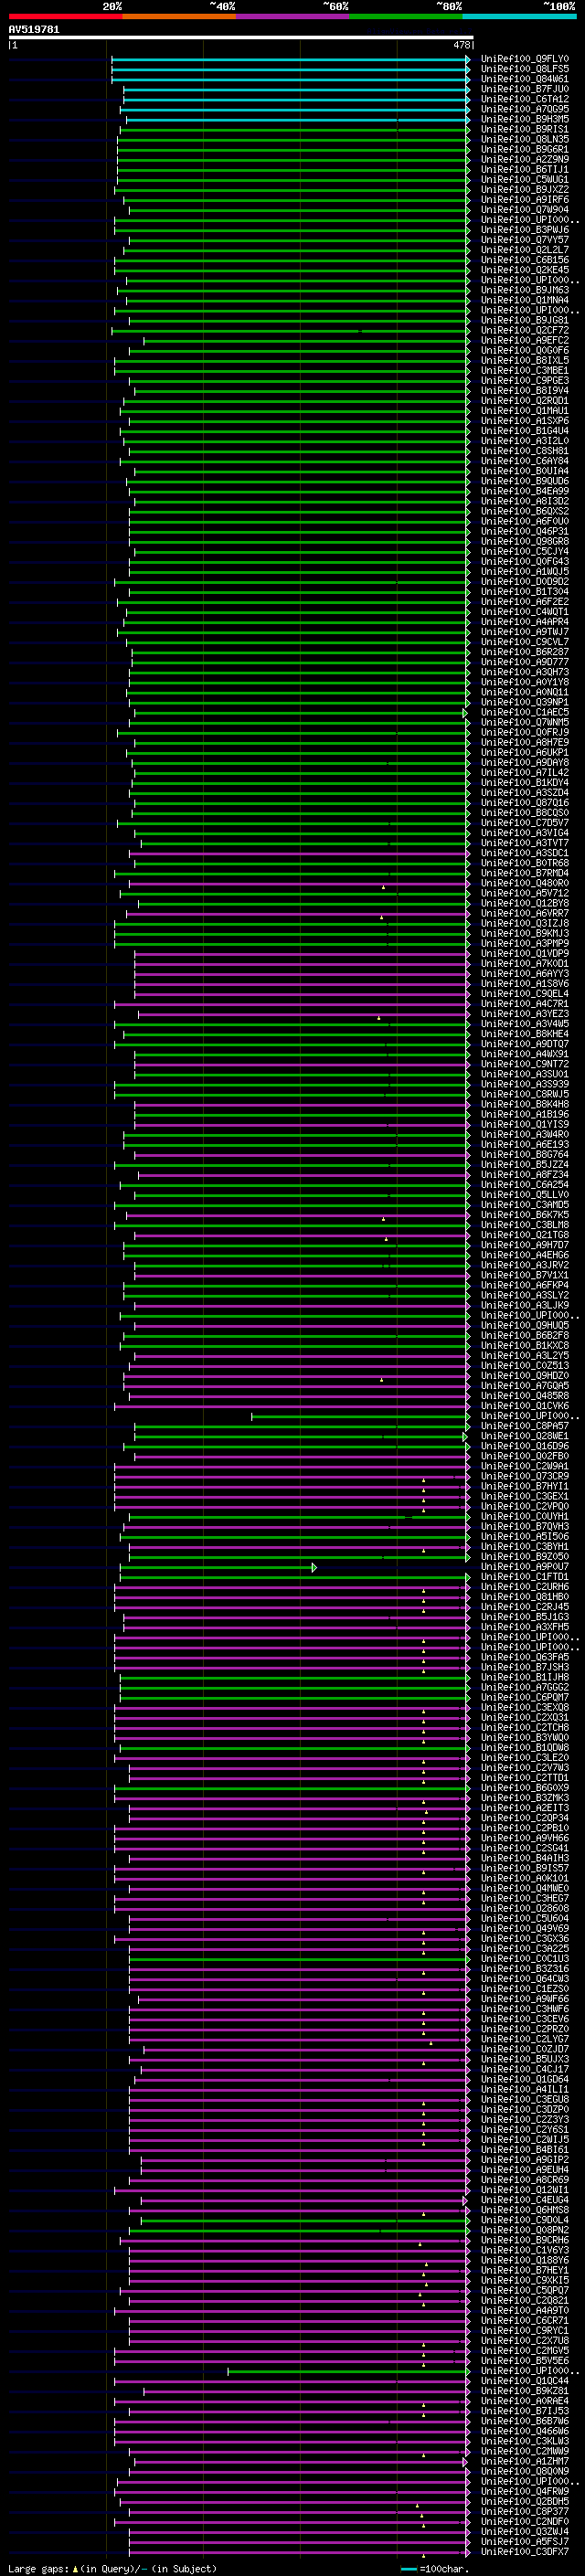Click the 478 end-position marker
This screenshot has height=2576, width=585.
coord(462,45)
